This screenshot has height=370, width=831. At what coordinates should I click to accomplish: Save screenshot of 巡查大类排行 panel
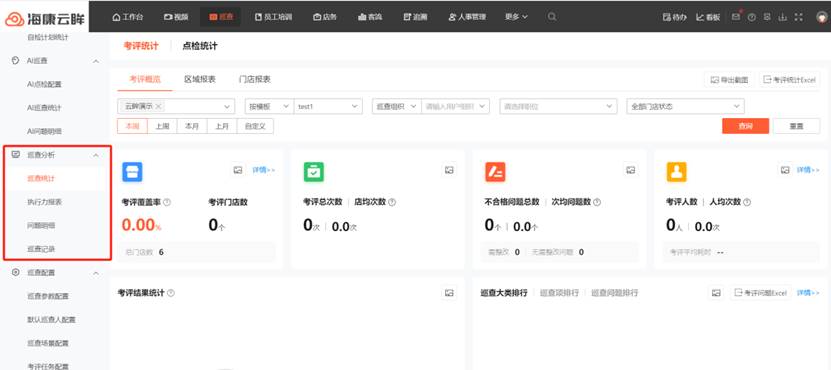[717, 293]
